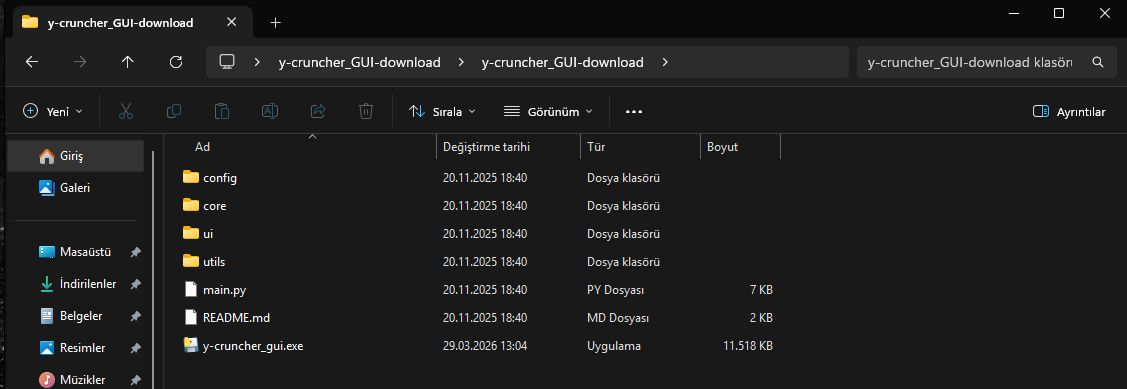Expand chevron before first y-cruncher_GUI-download breadcrumb
The image size is (1127, 389).
[x=257, y=62]
